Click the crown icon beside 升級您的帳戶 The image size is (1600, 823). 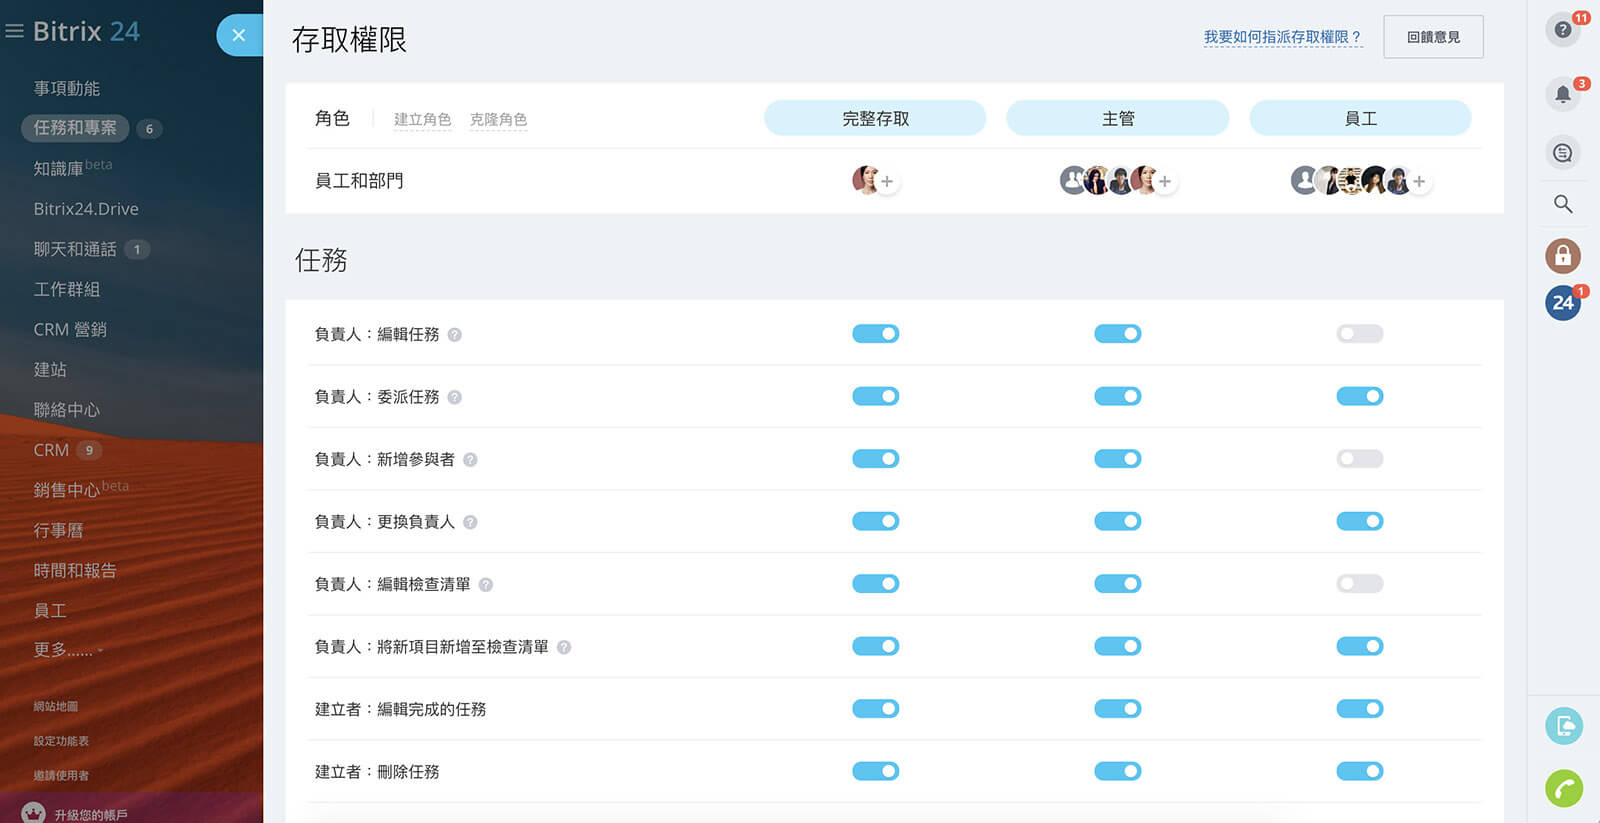pyautogui.click(x=33, y=813)
